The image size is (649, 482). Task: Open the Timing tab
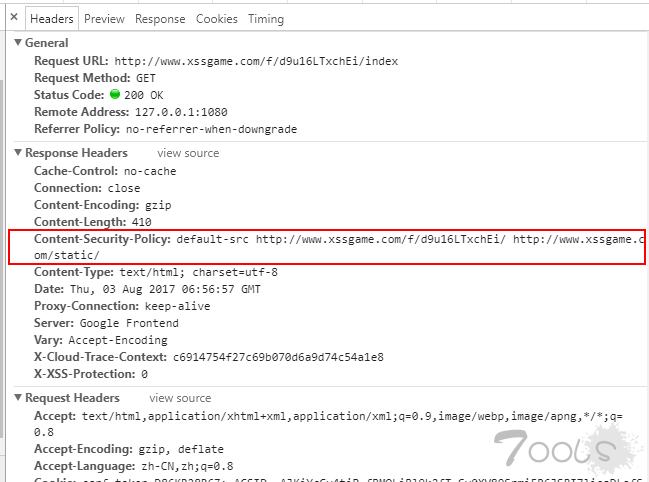266,19
